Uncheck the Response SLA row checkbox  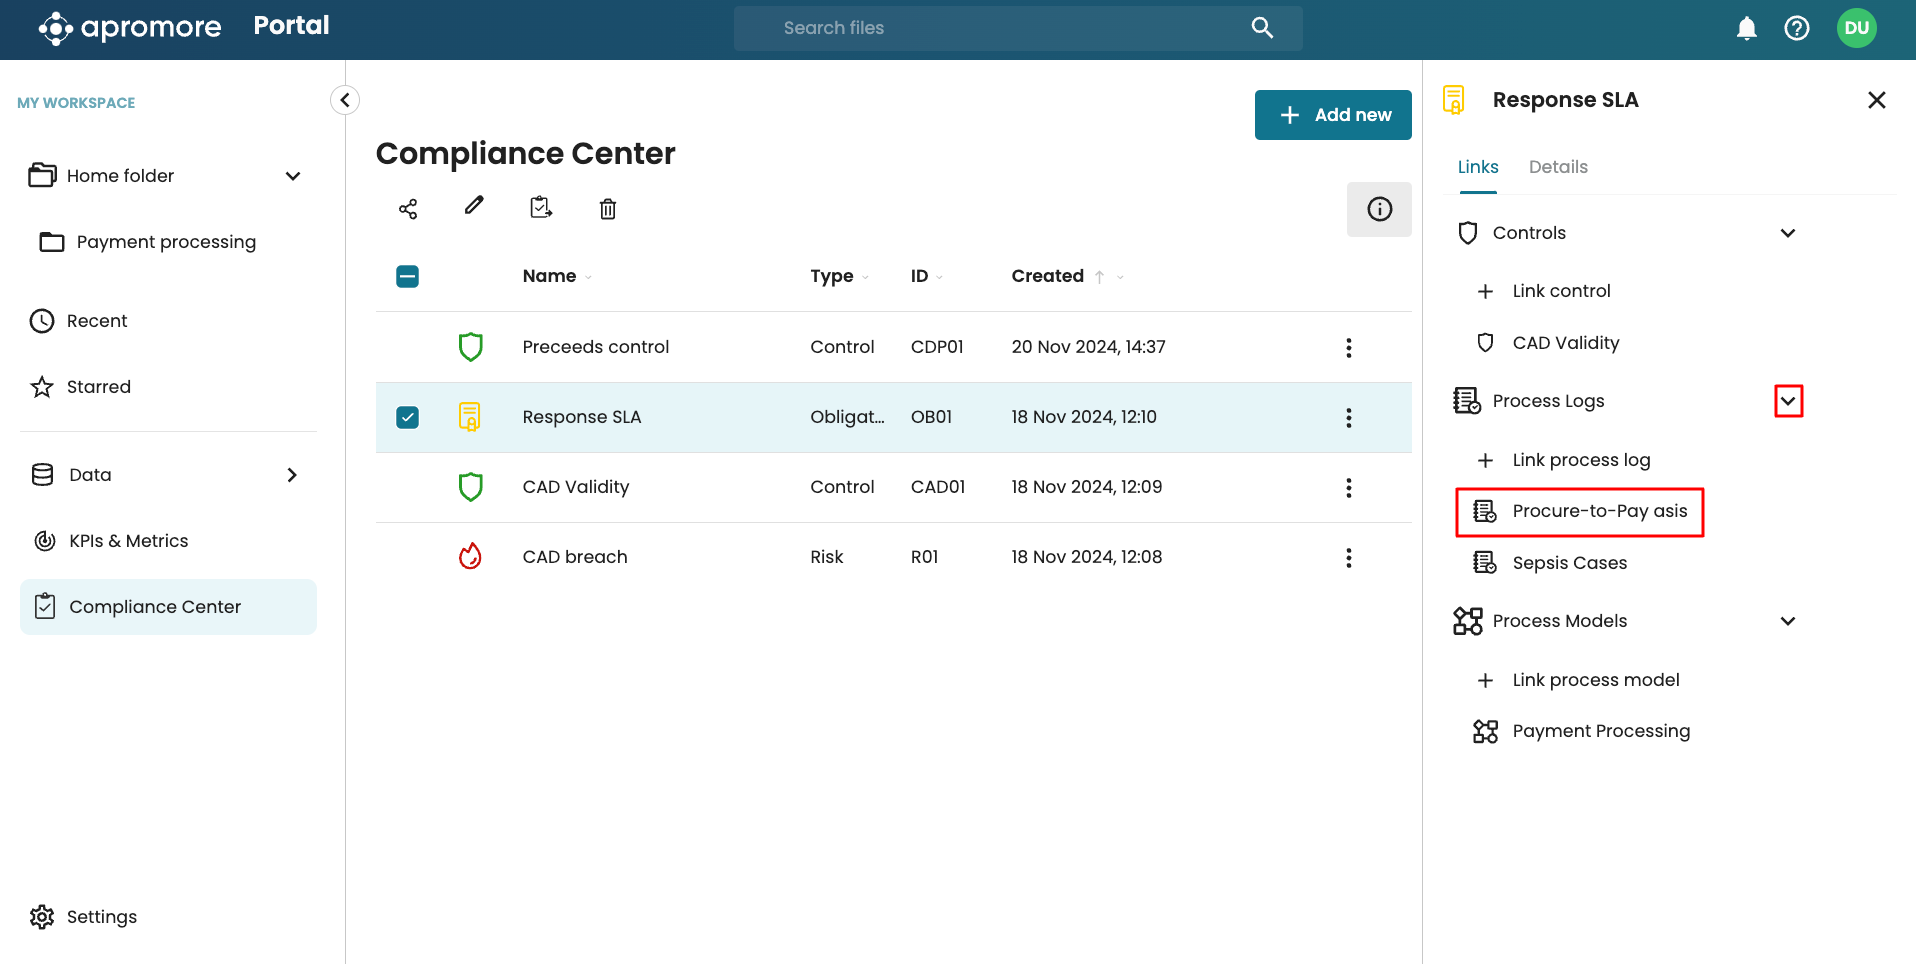(408, 417)
